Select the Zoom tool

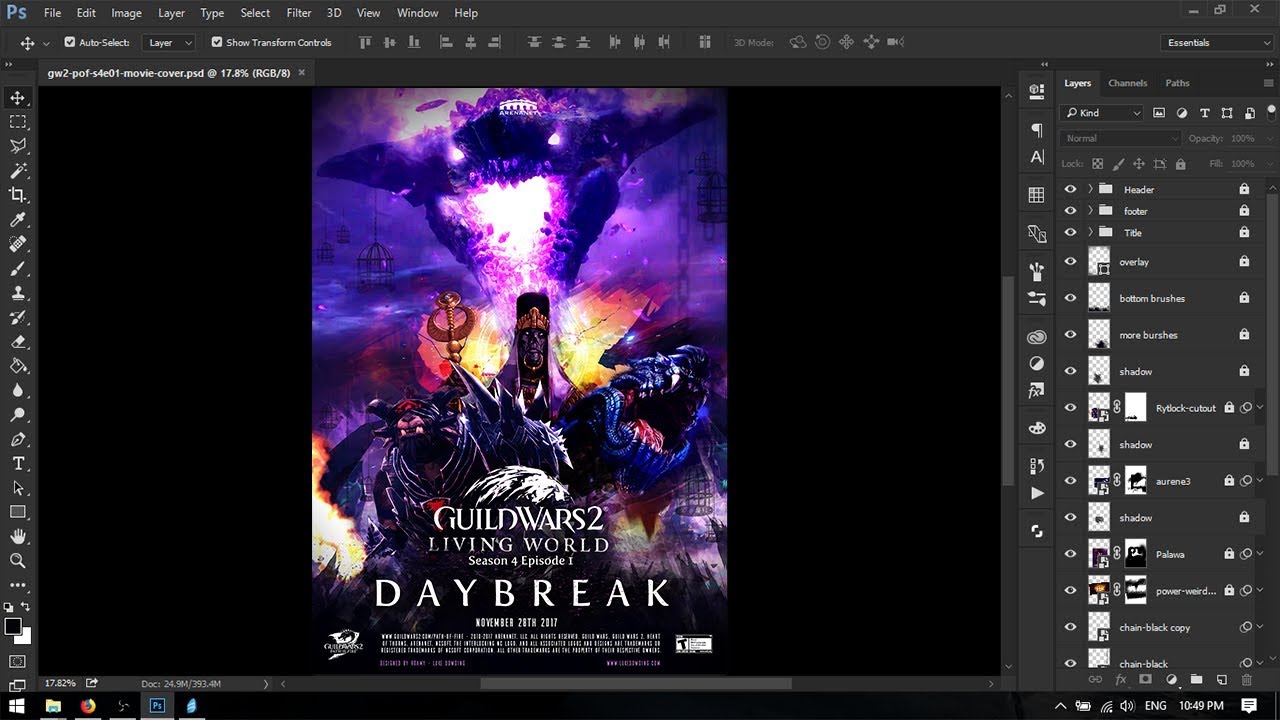18,561
